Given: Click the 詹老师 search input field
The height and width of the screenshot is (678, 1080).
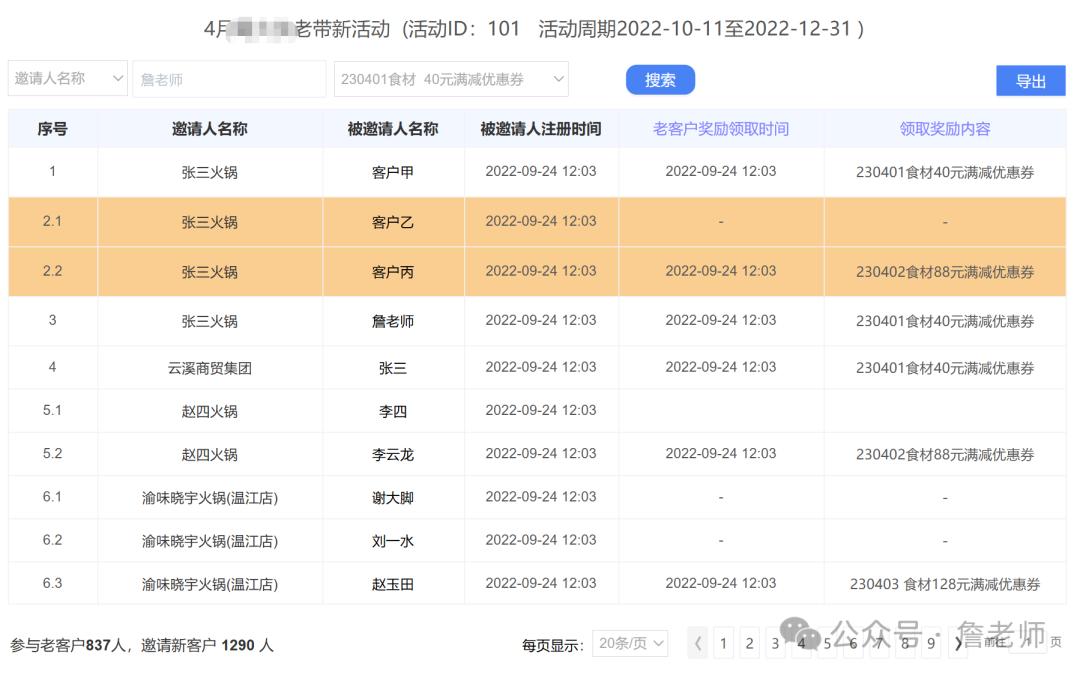Looking at the screenshot, I should 228,78.
